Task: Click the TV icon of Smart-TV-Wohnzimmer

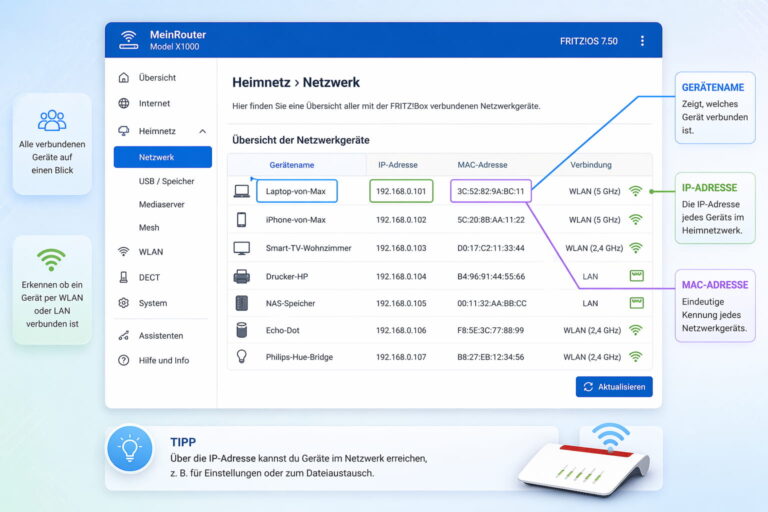Action: (x=241, y=248)
